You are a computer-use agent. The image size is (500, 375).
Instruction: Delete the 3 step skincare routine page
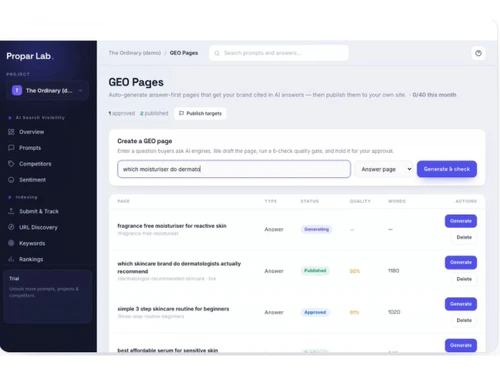[464, 320]
